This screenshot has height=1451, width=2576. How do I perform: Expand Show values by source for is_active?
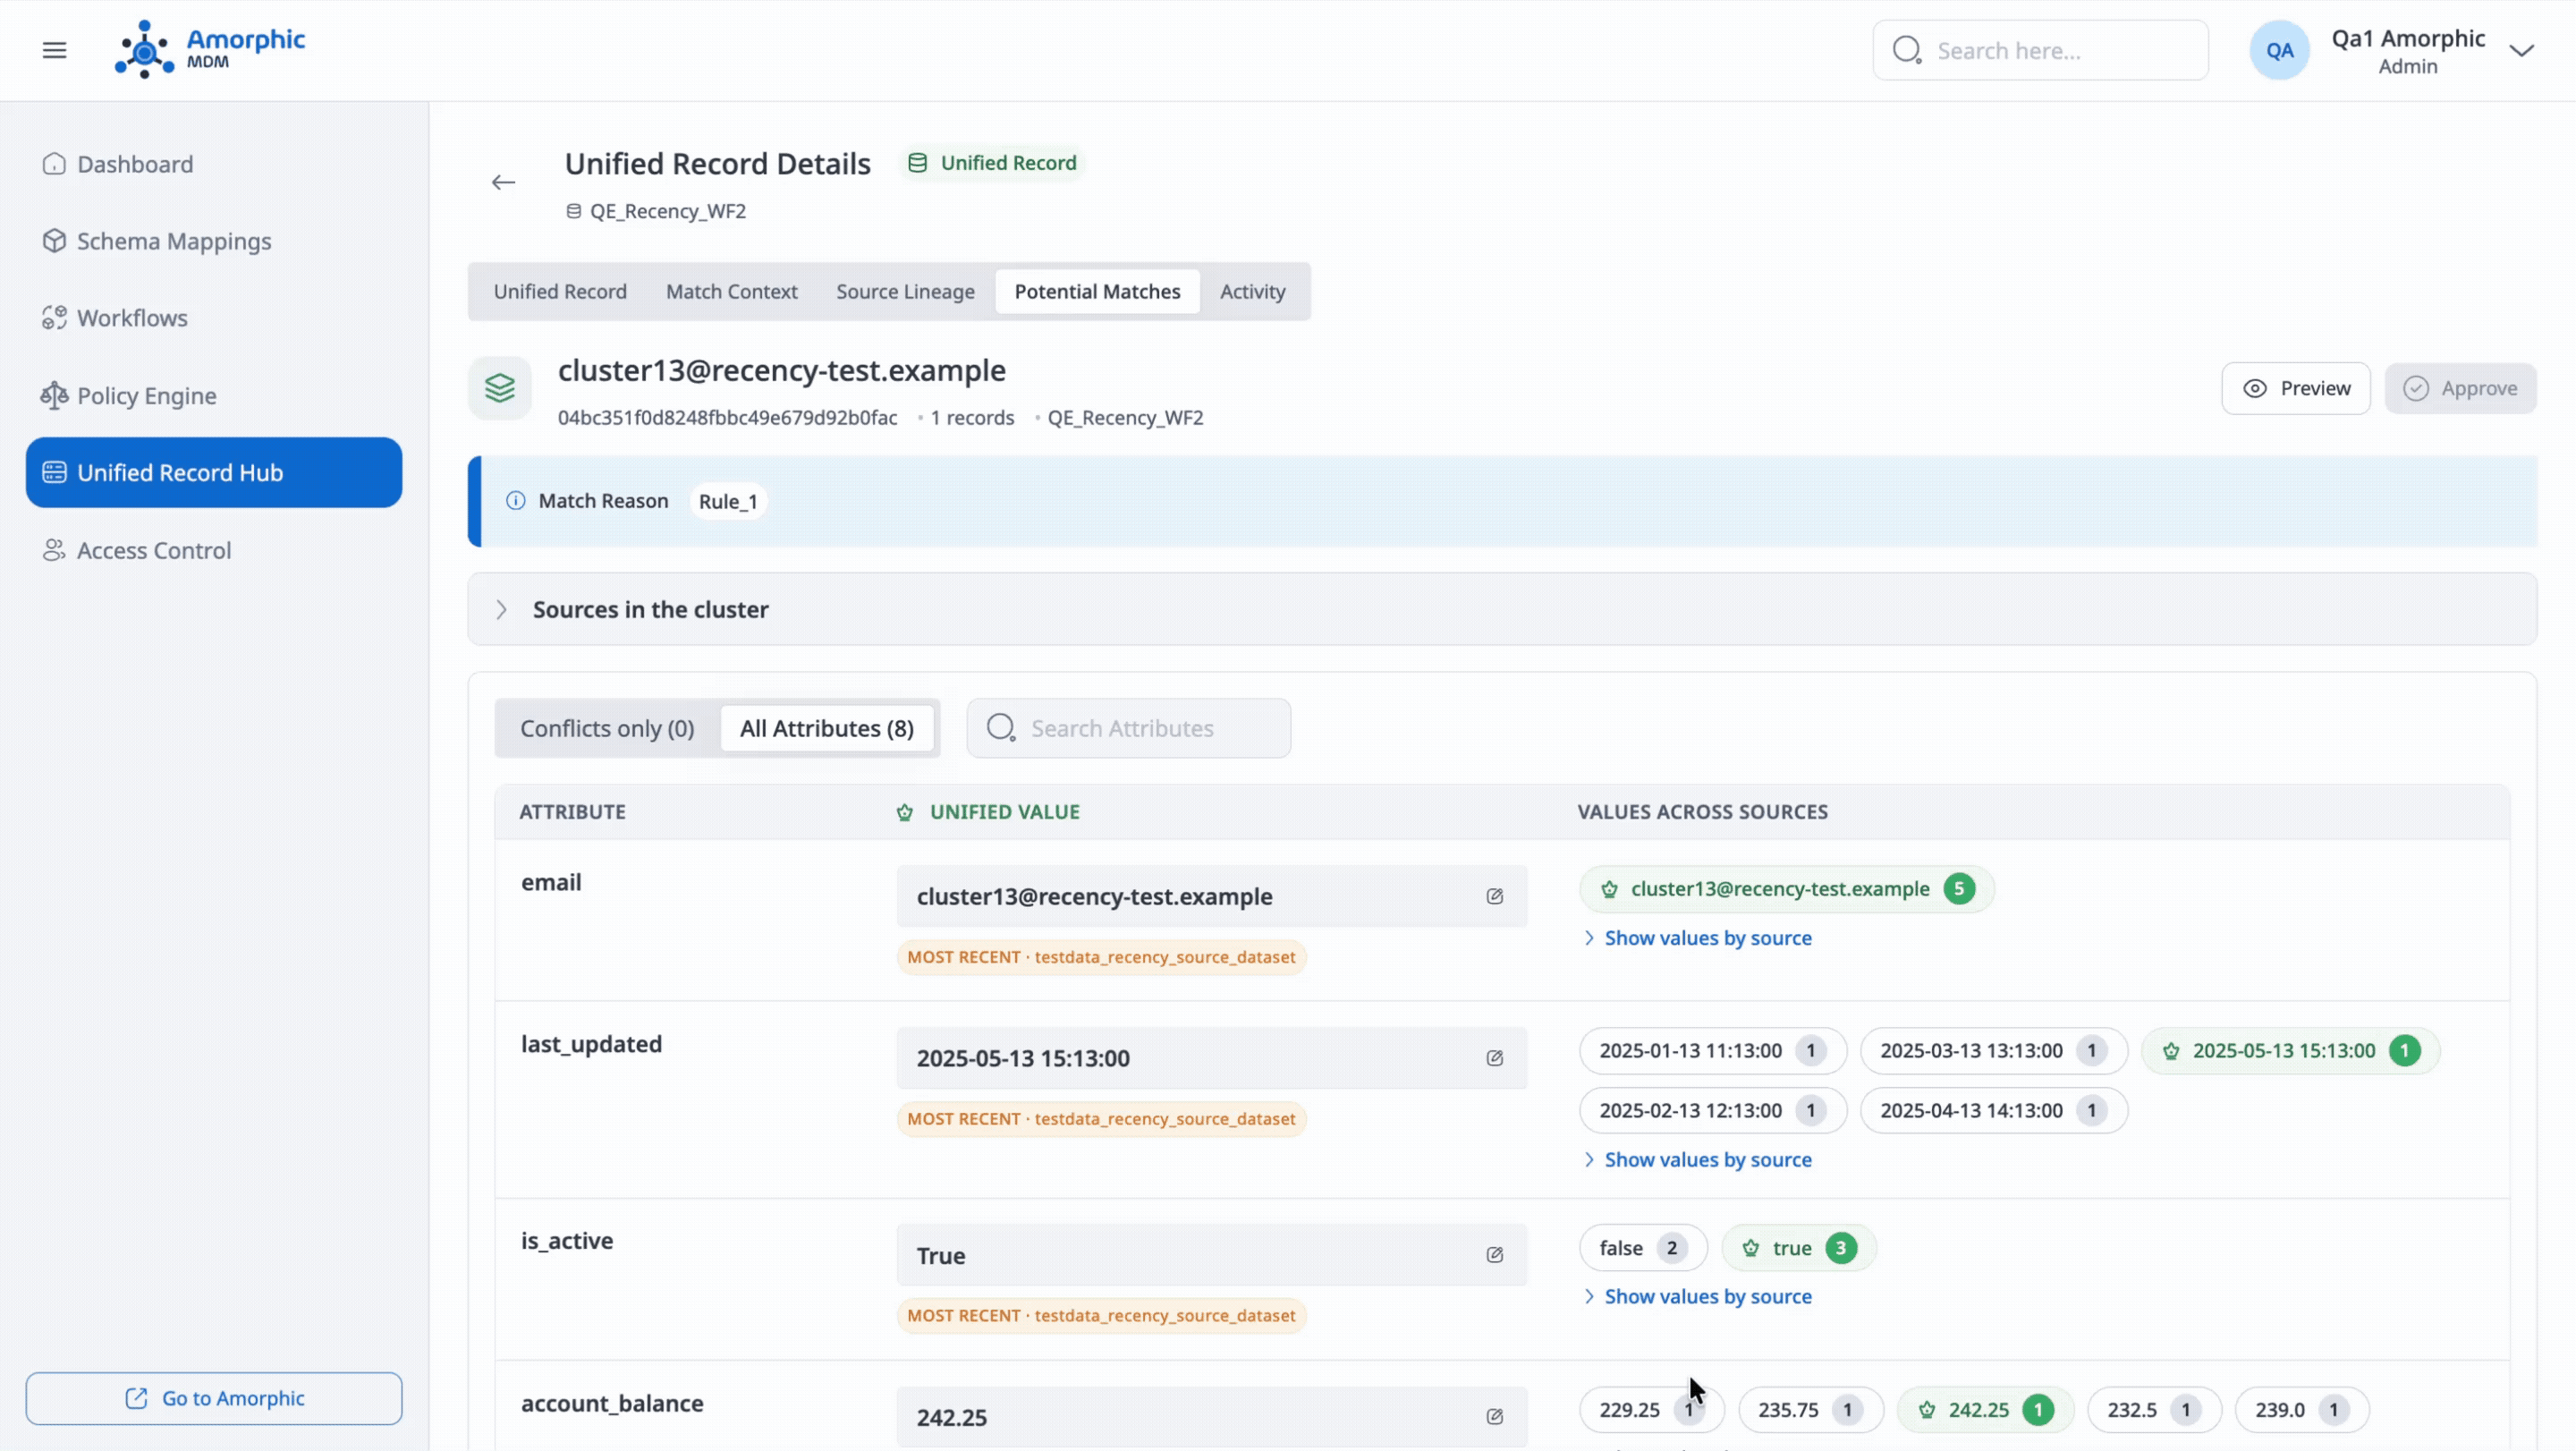tap(1697, 1296)
